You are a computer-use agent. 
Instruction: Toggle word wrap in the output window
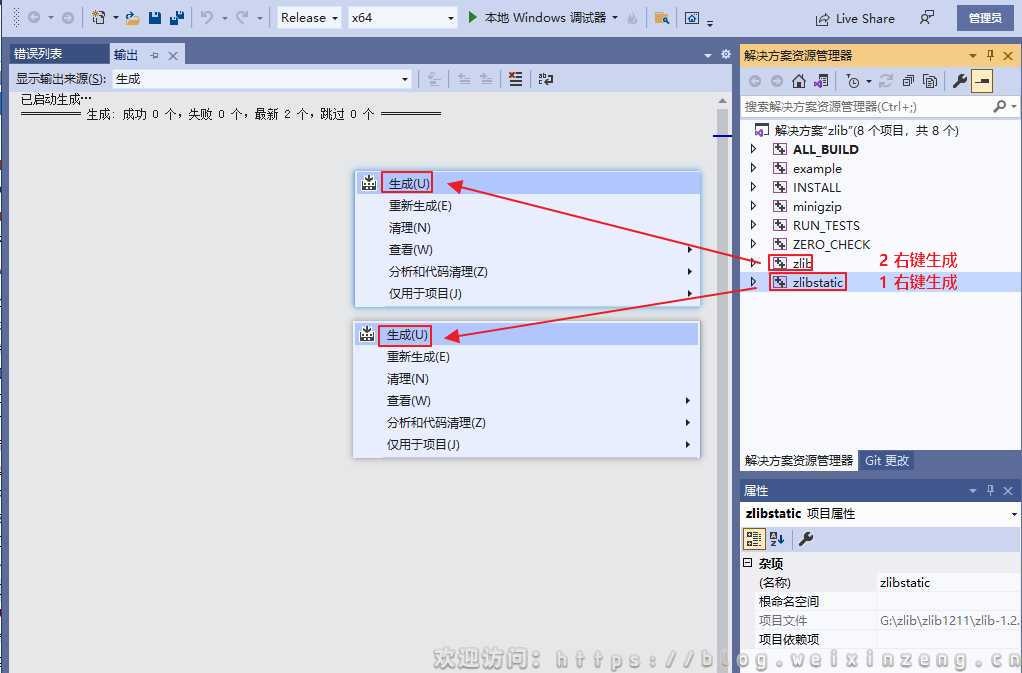546,79
